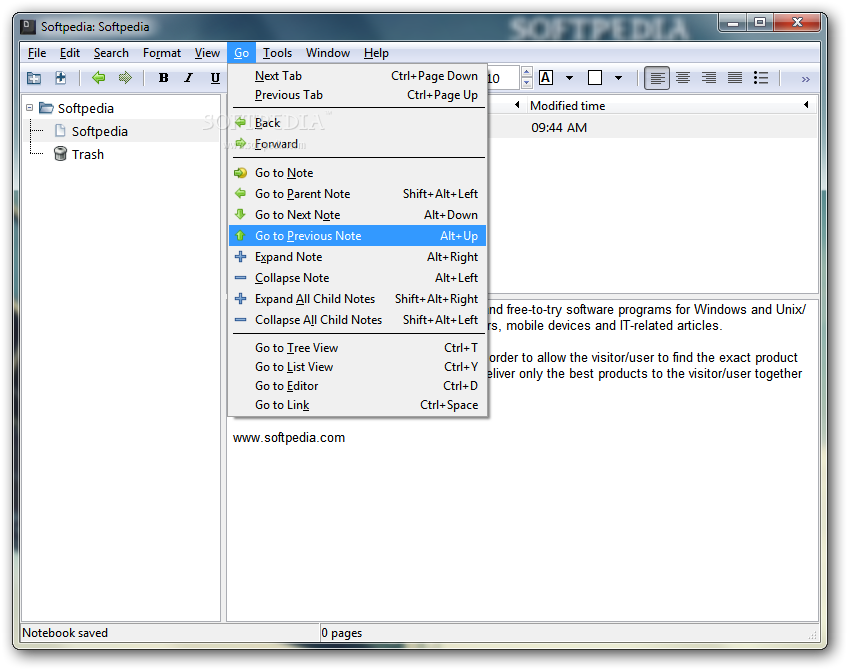This screenshot has height=670, width=848.
Task: Decrease font size with the down stepper
Action: [x=527, y=83]
